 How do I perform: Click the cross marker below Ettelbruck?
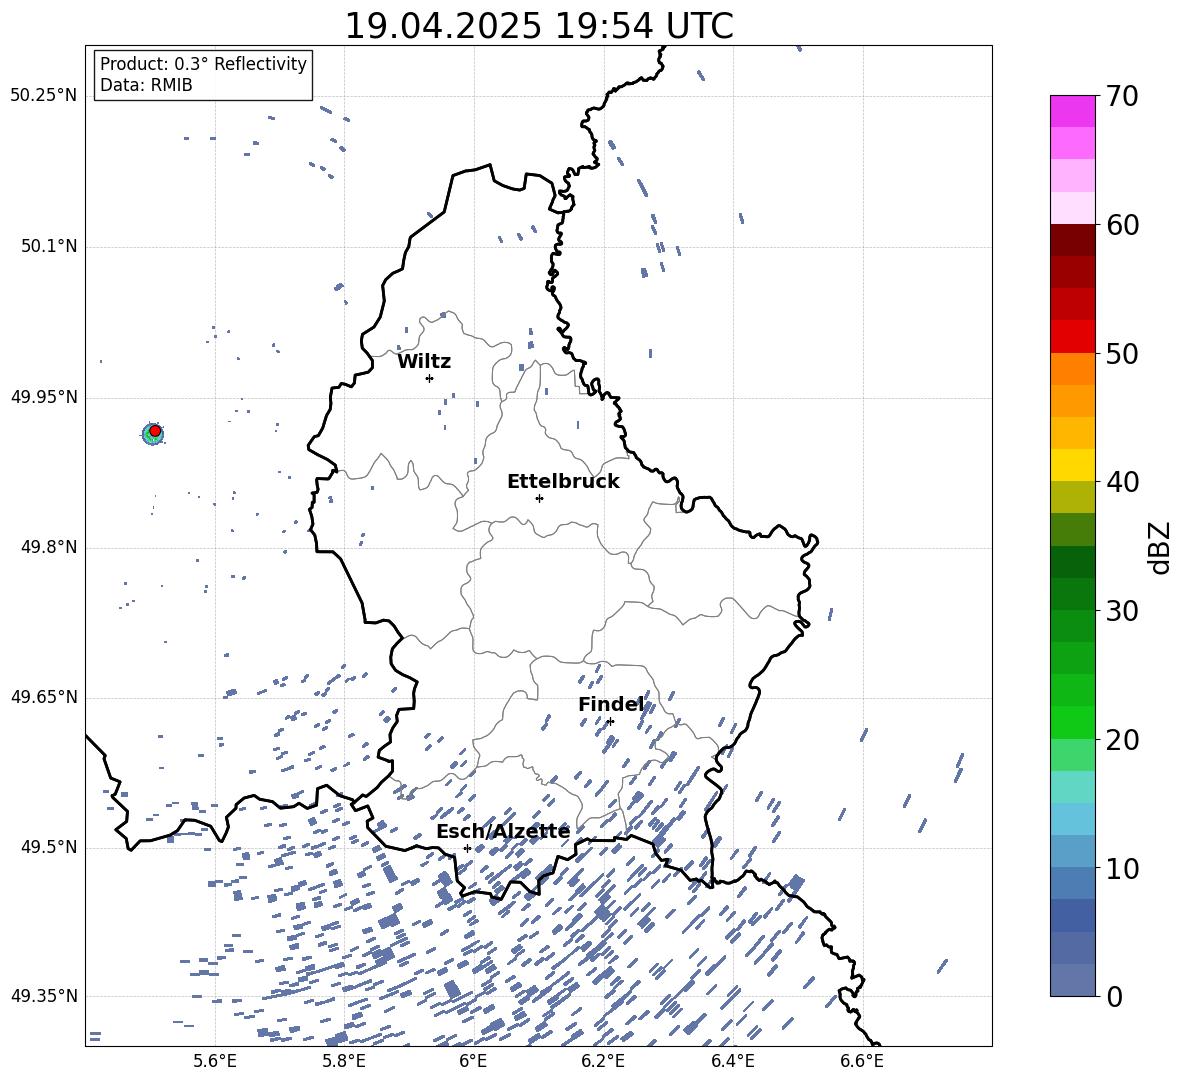[539, 498]
